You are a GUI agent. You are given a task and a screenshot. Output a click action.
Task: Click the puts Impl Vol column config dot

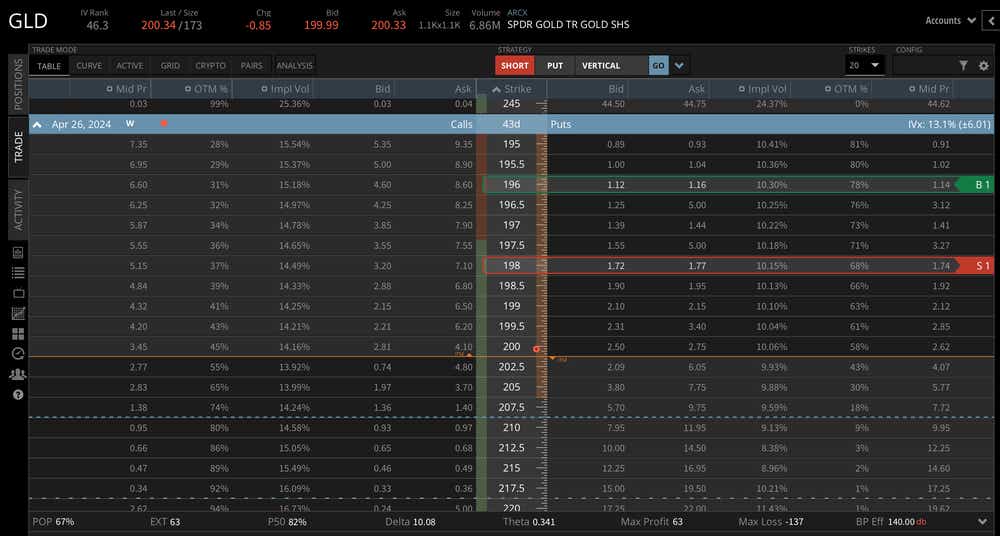[x=742, y=89]
